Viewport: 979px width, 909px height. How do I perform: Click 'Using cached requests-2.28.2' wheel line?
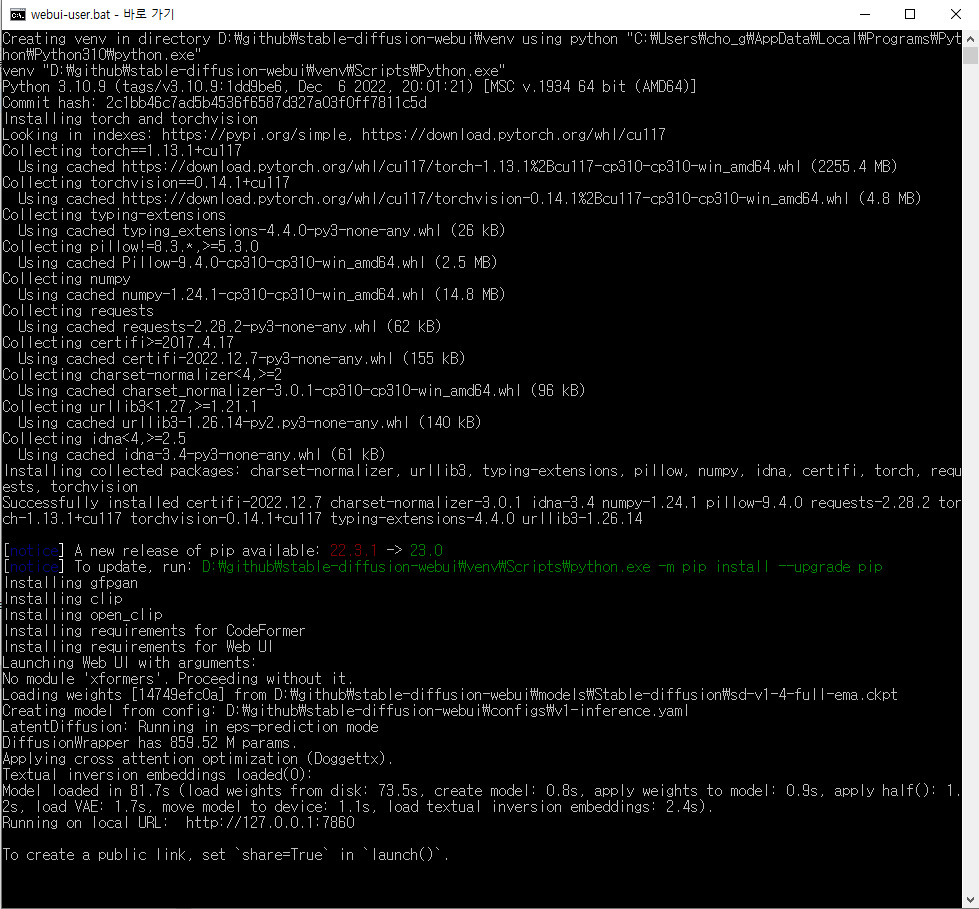click(230, 327)
